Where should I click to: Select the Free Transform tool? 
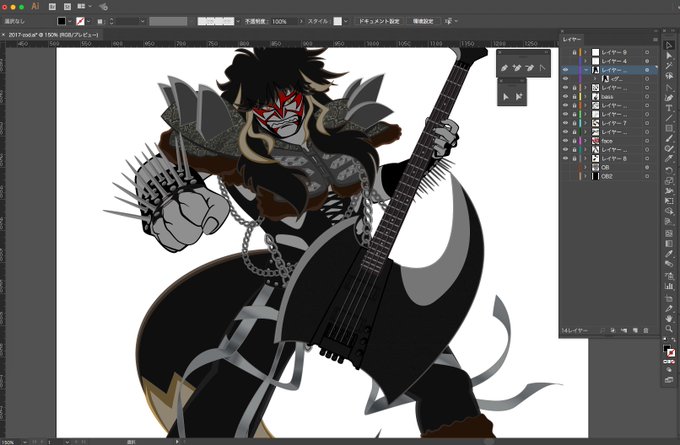click(x=669, y=202)
